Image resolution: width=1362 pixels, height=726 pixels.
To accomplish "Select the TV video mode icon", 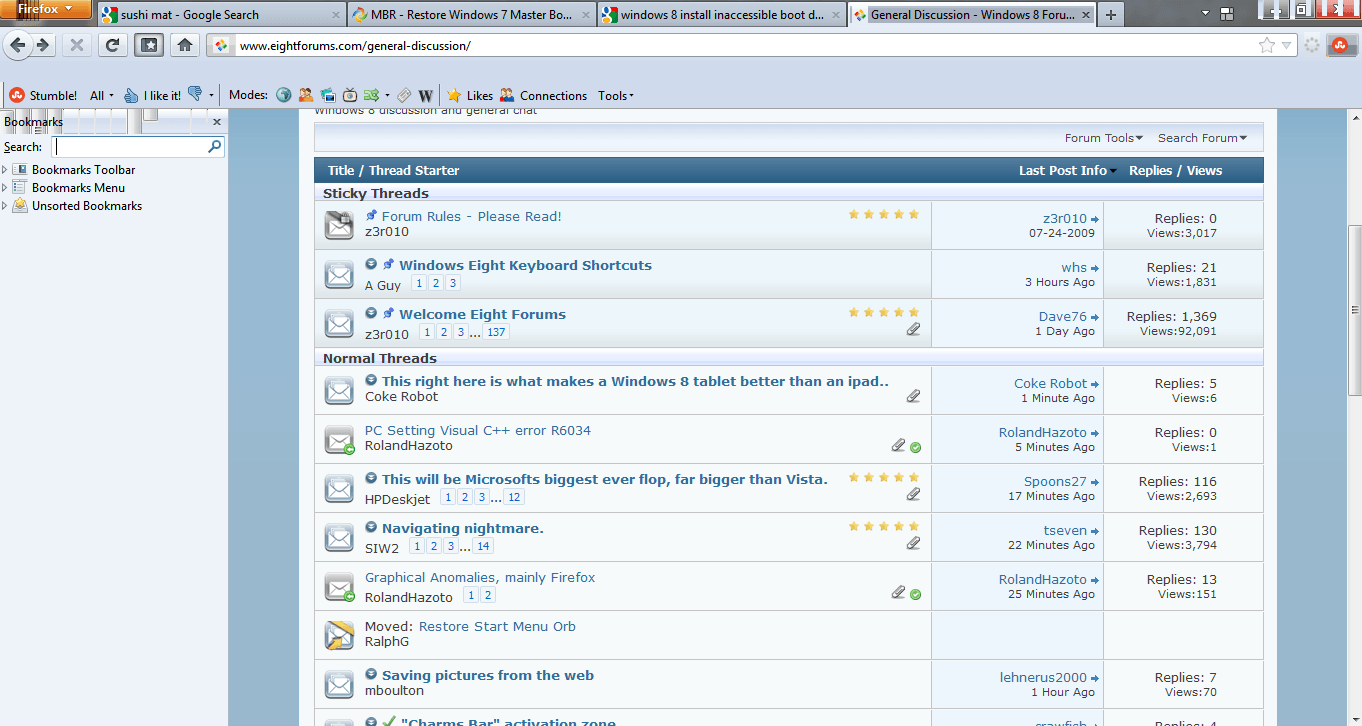I will (x=350, y=95).
